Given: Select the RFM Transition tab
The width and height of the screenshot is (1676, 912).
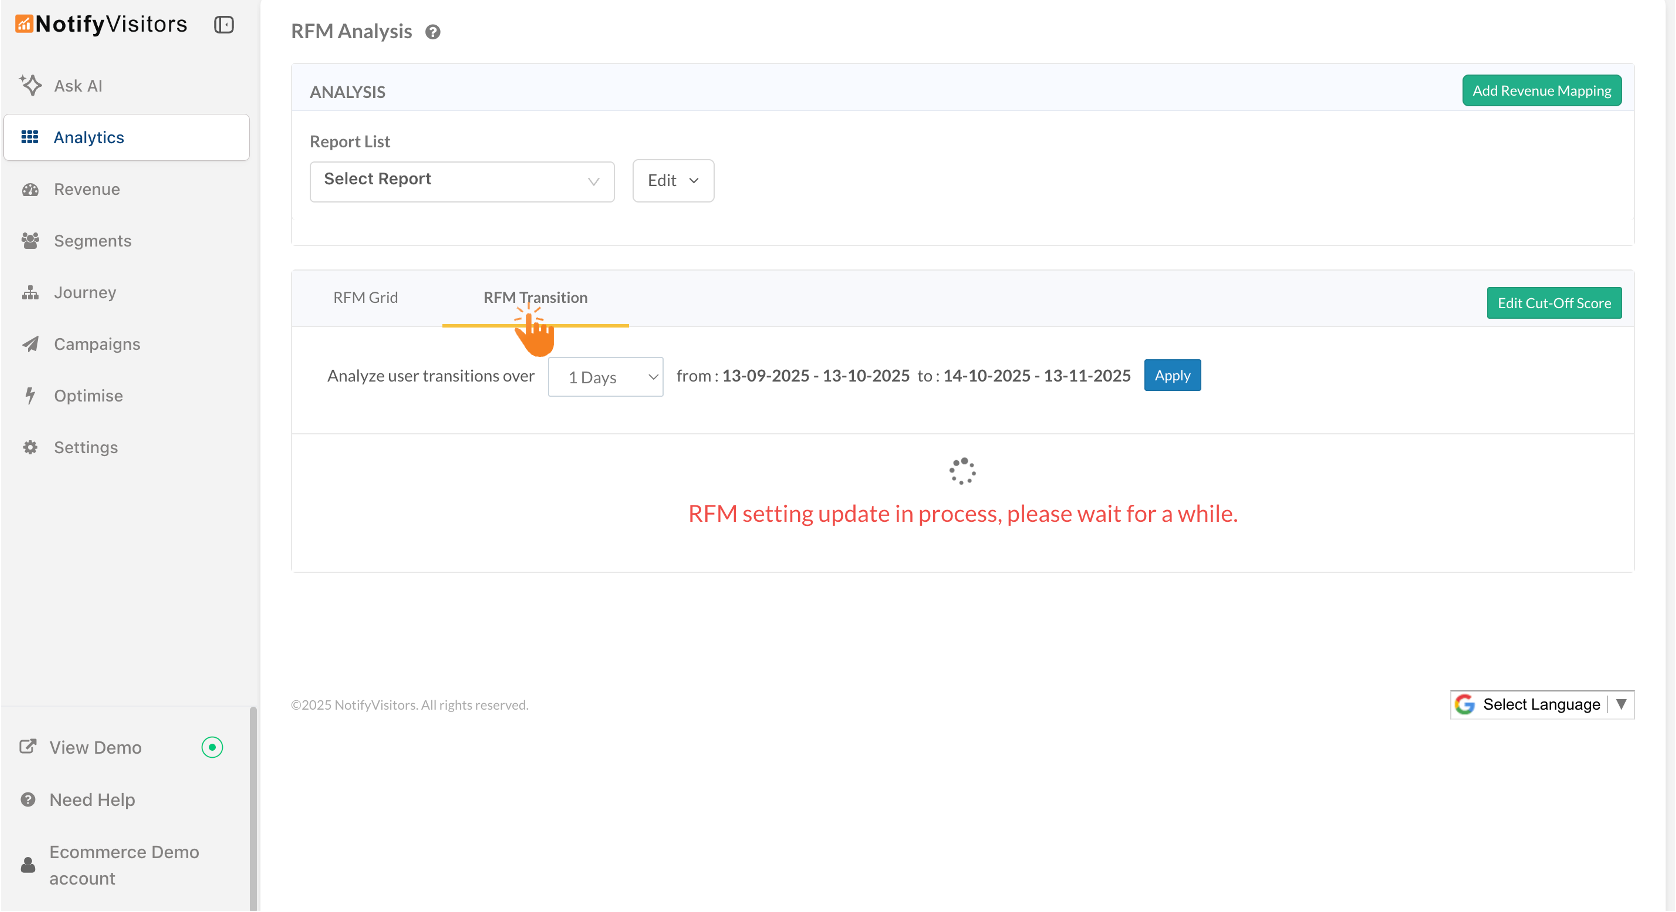Looking at the screenshot, I should click(x=535, y=297).
